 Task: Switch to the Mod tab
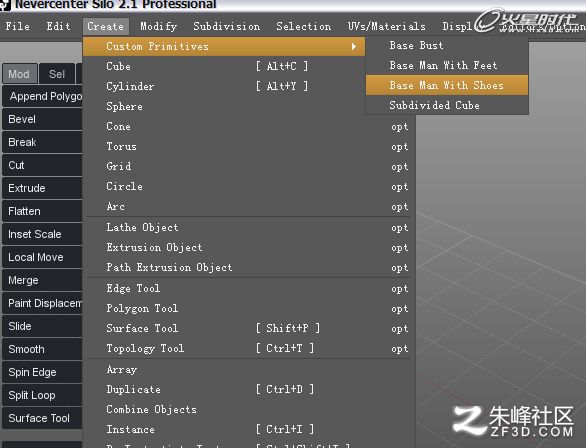click(x=19, y=74)
